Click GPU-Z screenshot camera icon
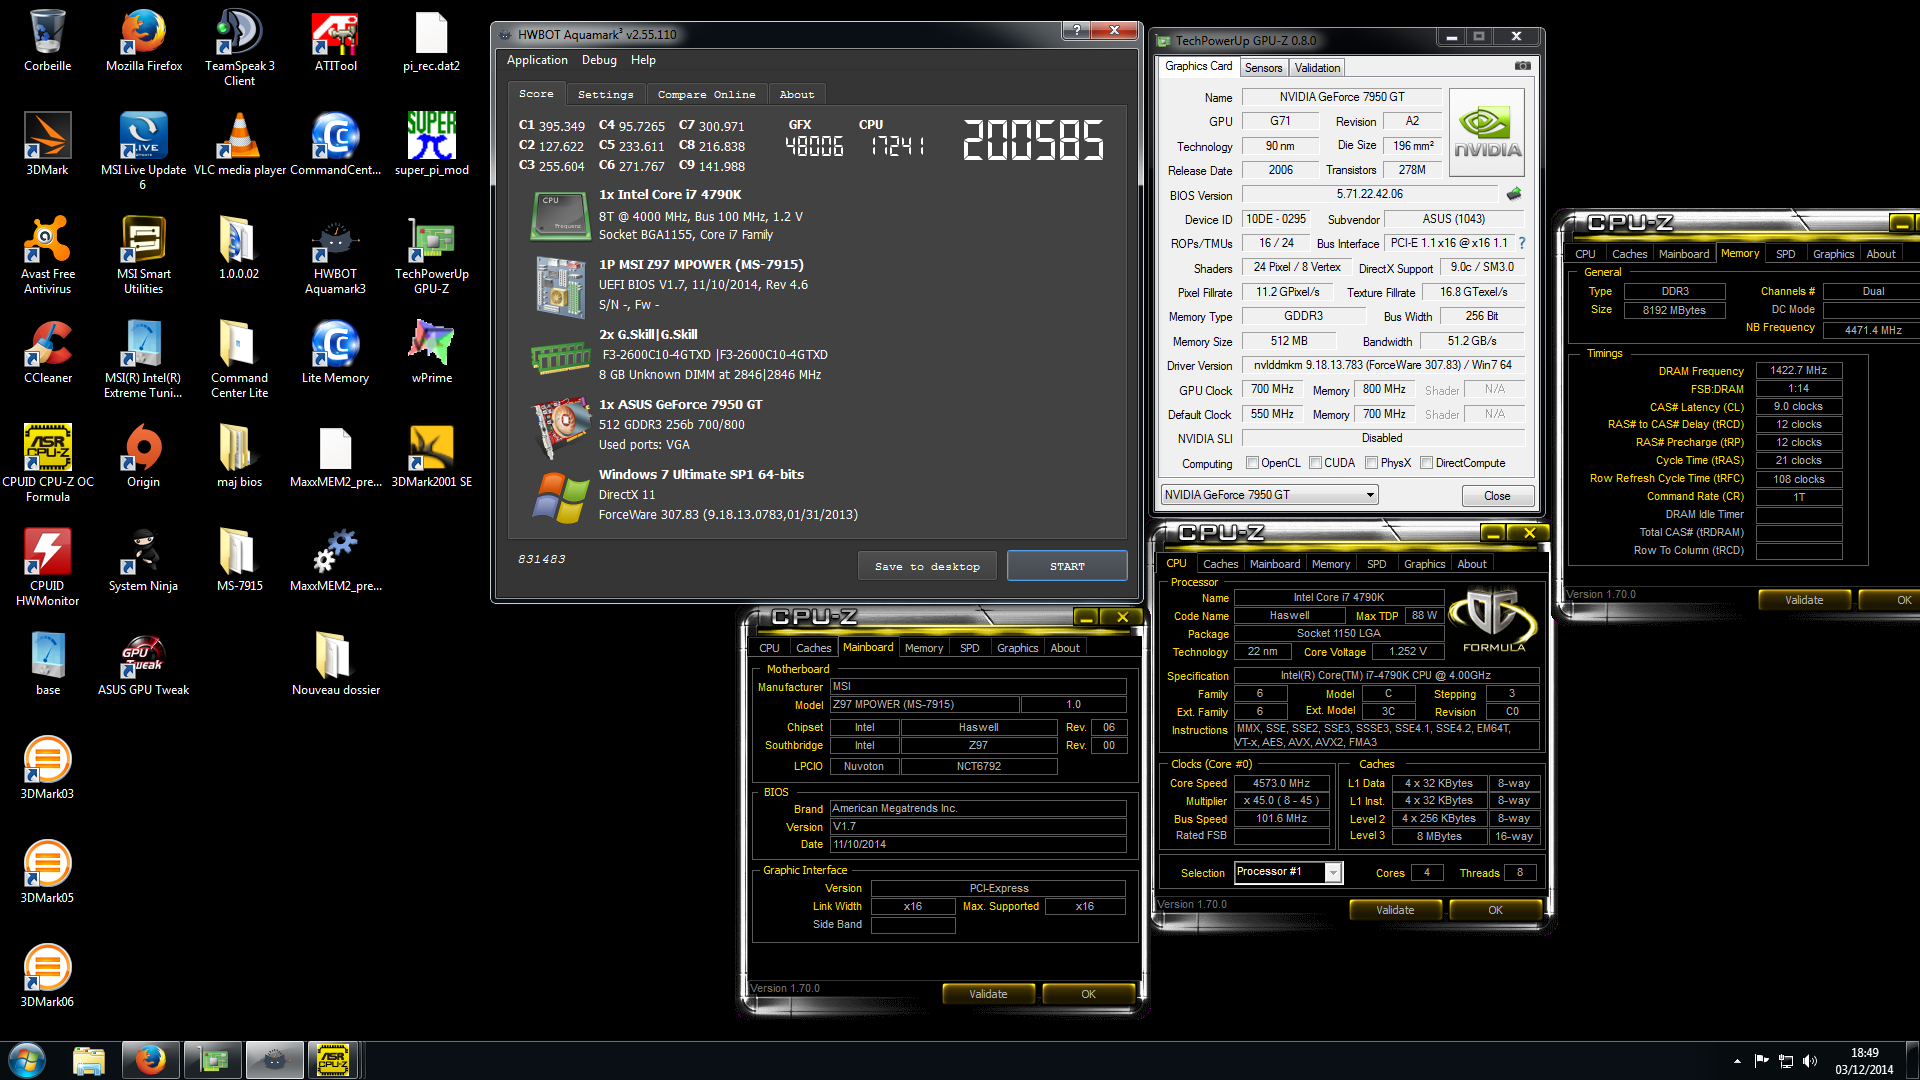This screenshot has height=1080, width=1920. tap(1522, 66)
